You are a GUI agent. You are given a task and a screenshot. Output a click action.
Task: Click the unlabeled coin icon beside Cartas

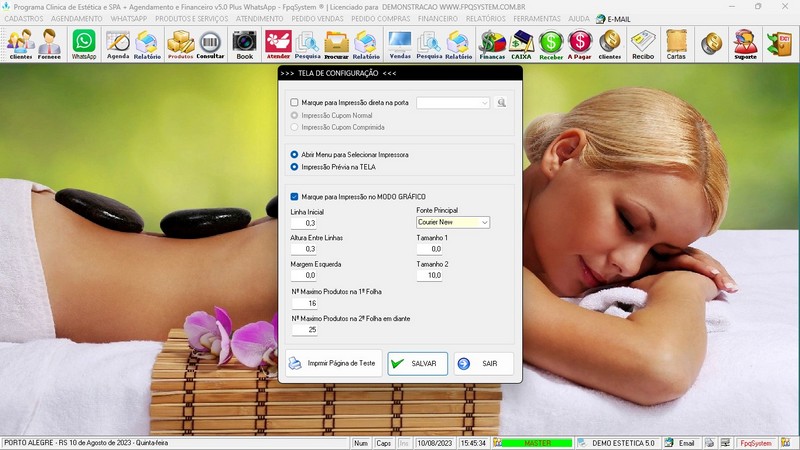point(711,43)
